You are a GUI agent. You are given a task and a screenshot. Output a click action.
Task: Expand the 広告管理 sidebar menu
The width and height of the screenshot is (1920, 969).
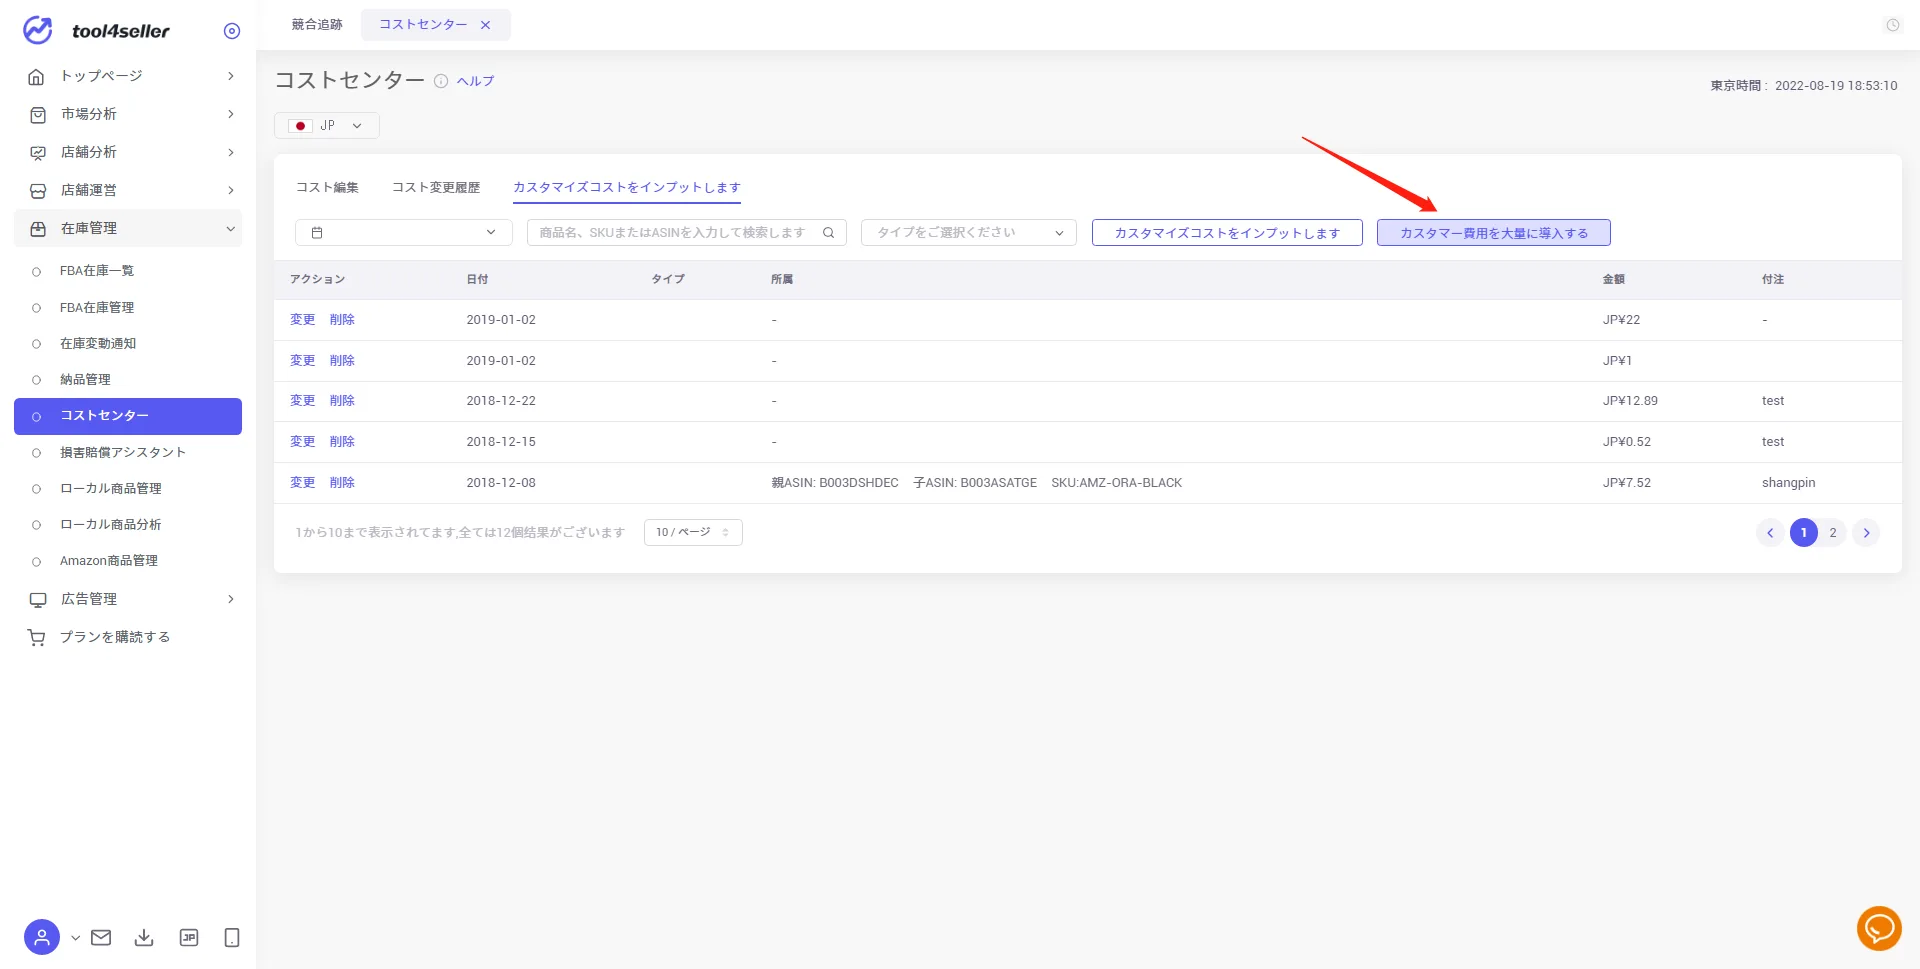[x=128, y=599]
